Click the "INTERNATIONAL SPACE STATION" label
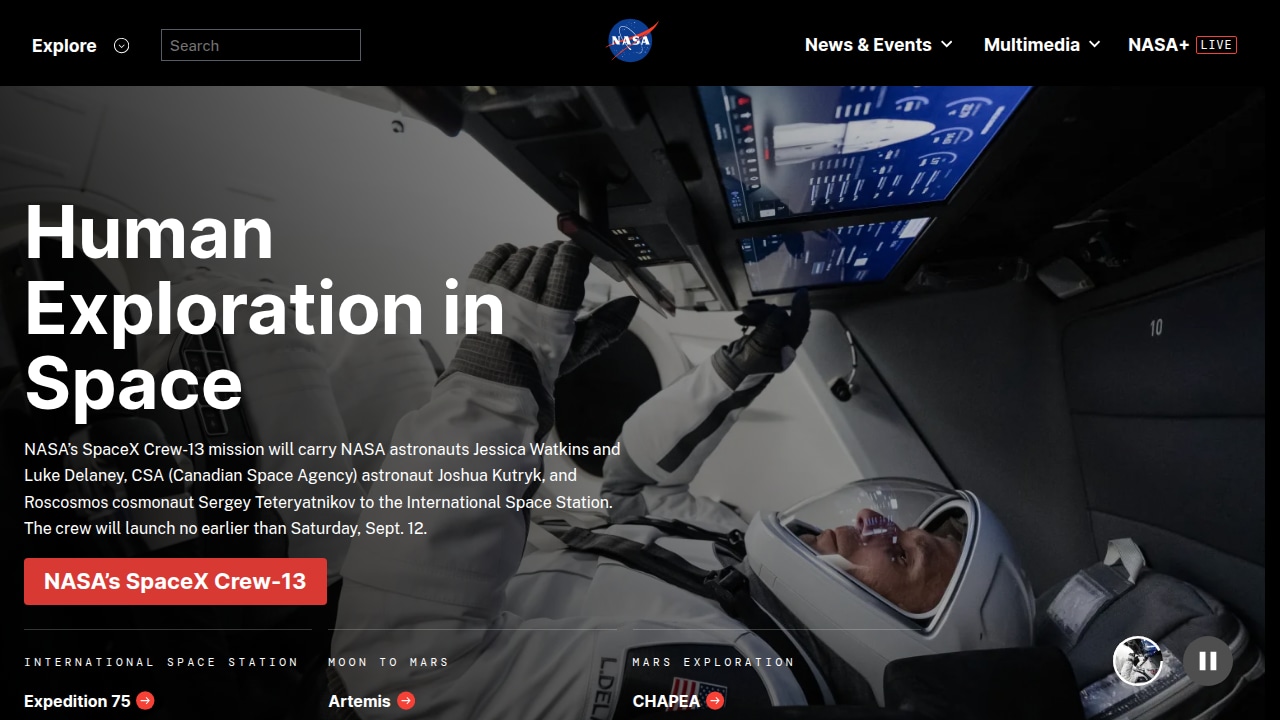 coord(161,662)
